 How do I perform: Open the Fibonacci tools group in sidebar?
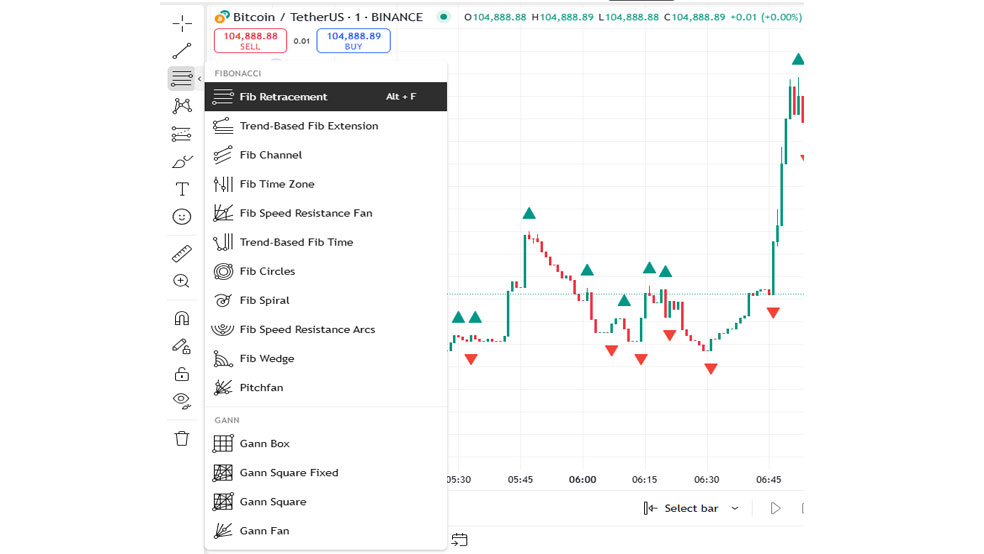(x=181, y=78)
